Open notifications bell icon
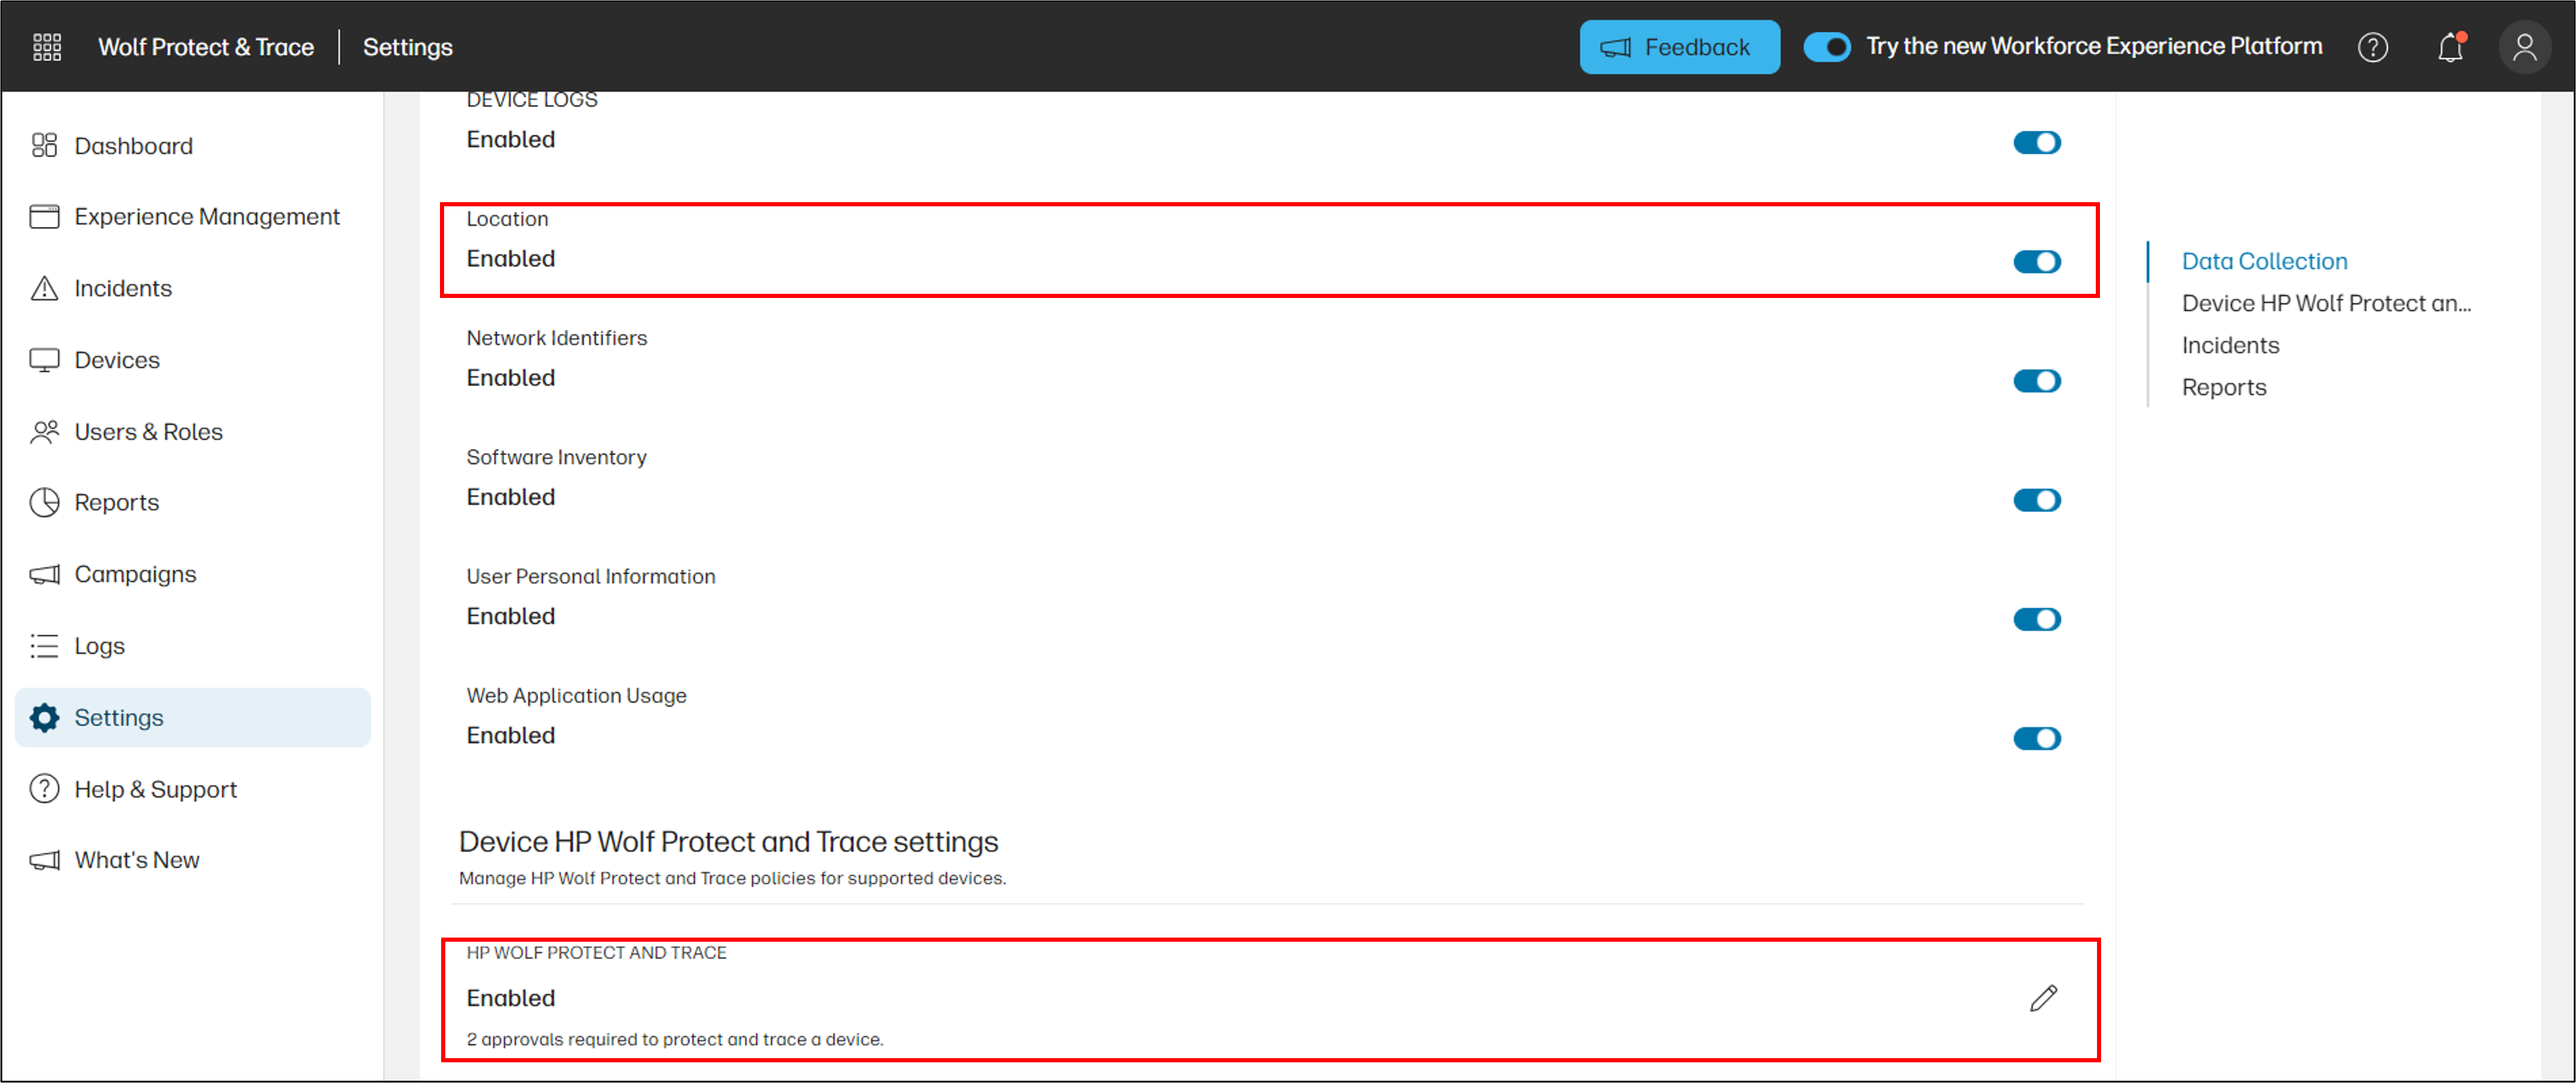 pos(2449,47)
